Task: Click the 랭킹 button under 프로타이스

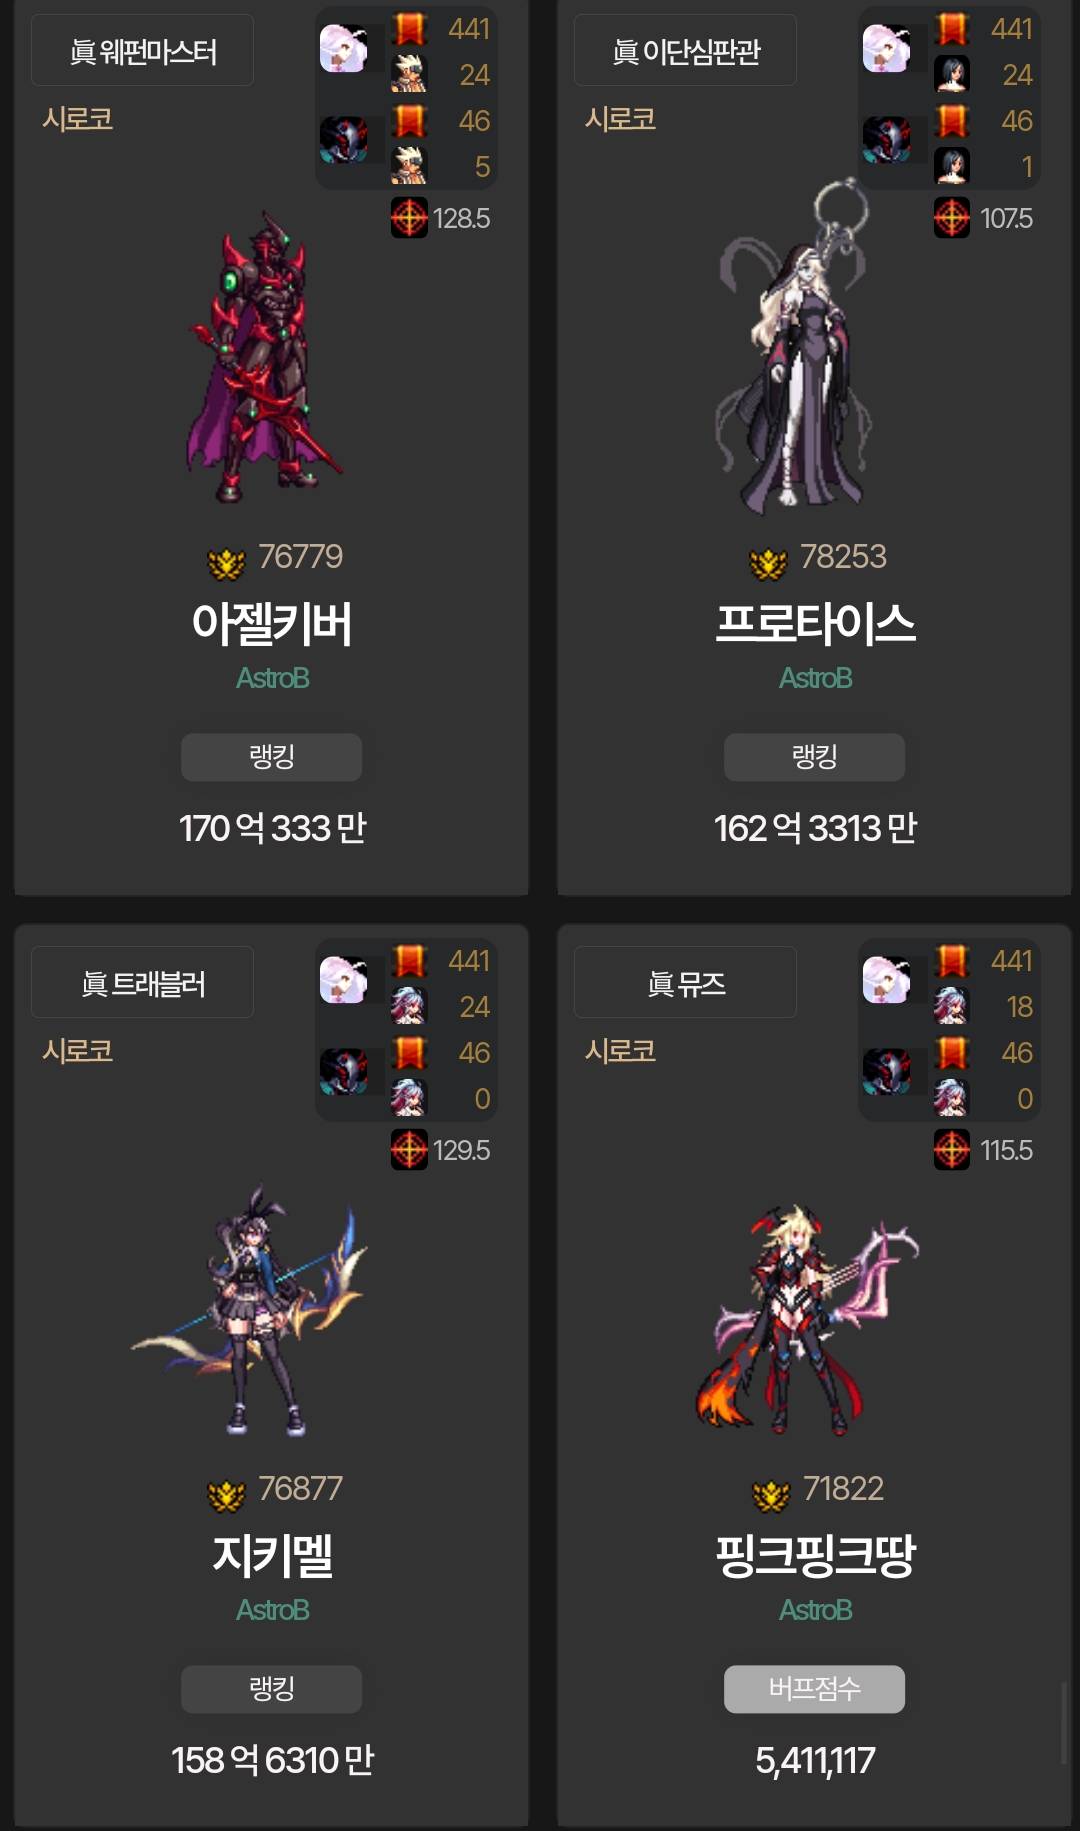Action: (x=814, y=757)
